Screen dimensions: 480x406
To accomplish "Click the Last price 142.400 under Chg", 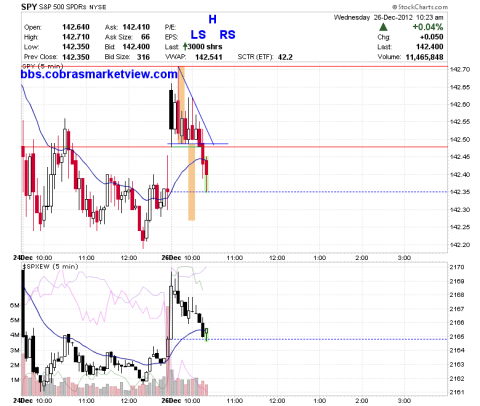I will (x=430, y=47).
